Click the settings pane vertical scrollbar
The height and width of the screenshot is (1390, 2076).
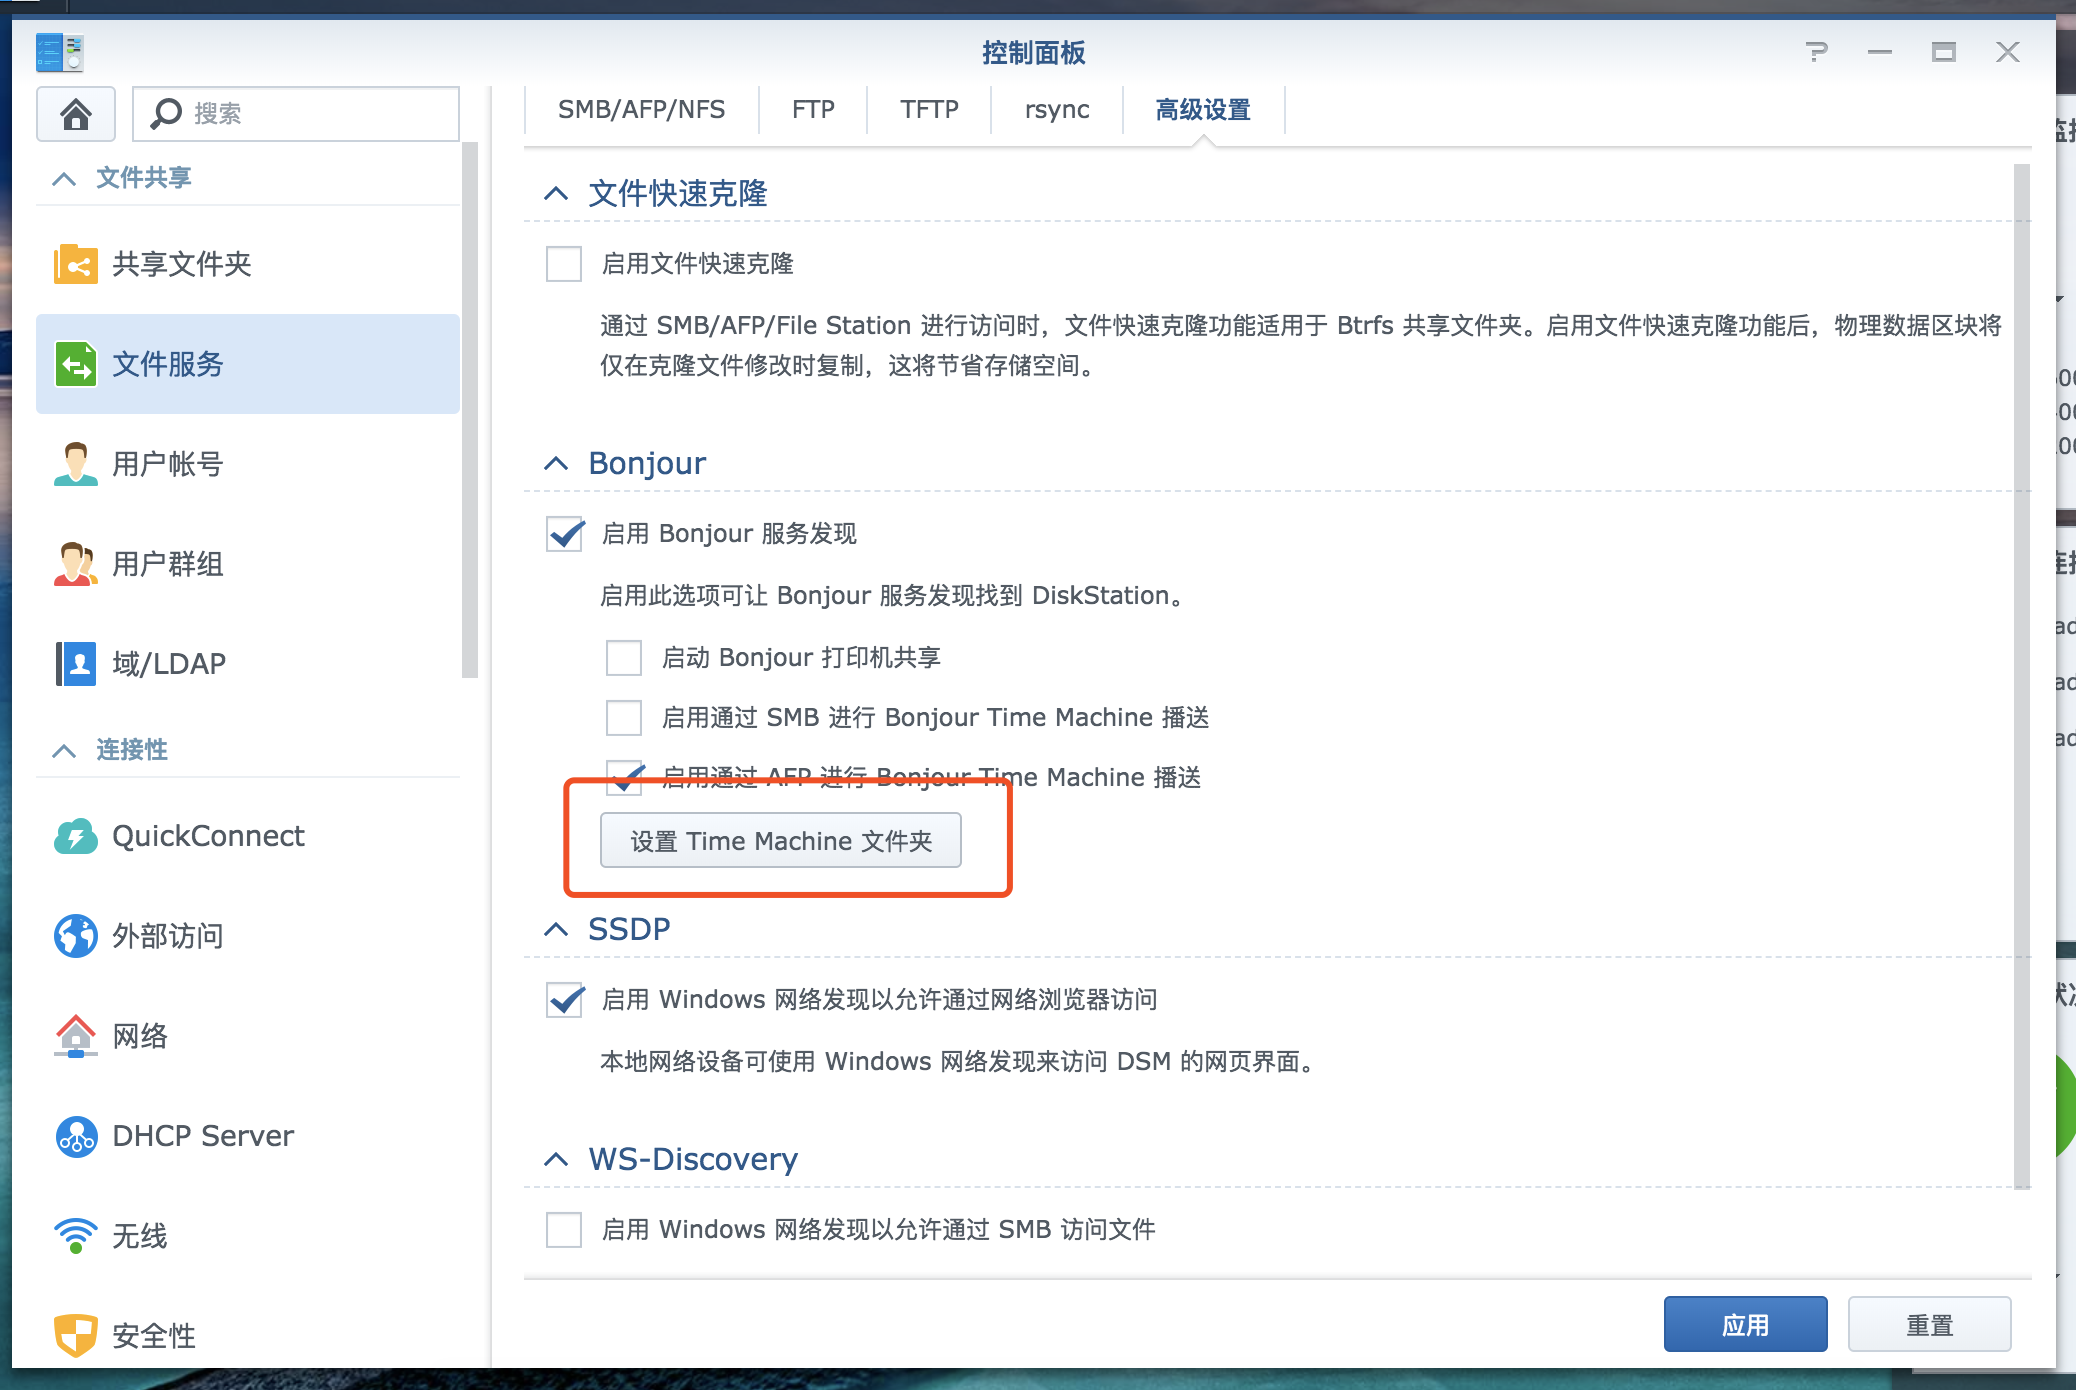click(2022, 676)
